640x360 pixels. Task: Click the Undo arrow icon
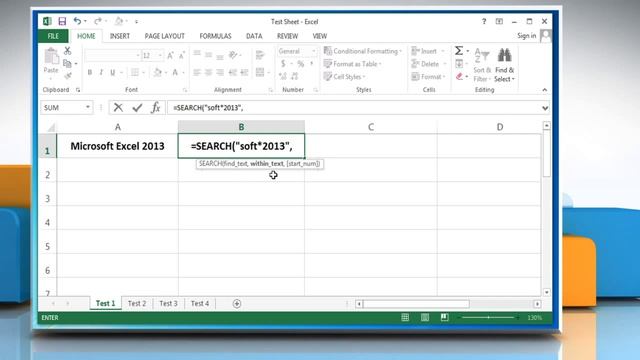tap(77, 21)
